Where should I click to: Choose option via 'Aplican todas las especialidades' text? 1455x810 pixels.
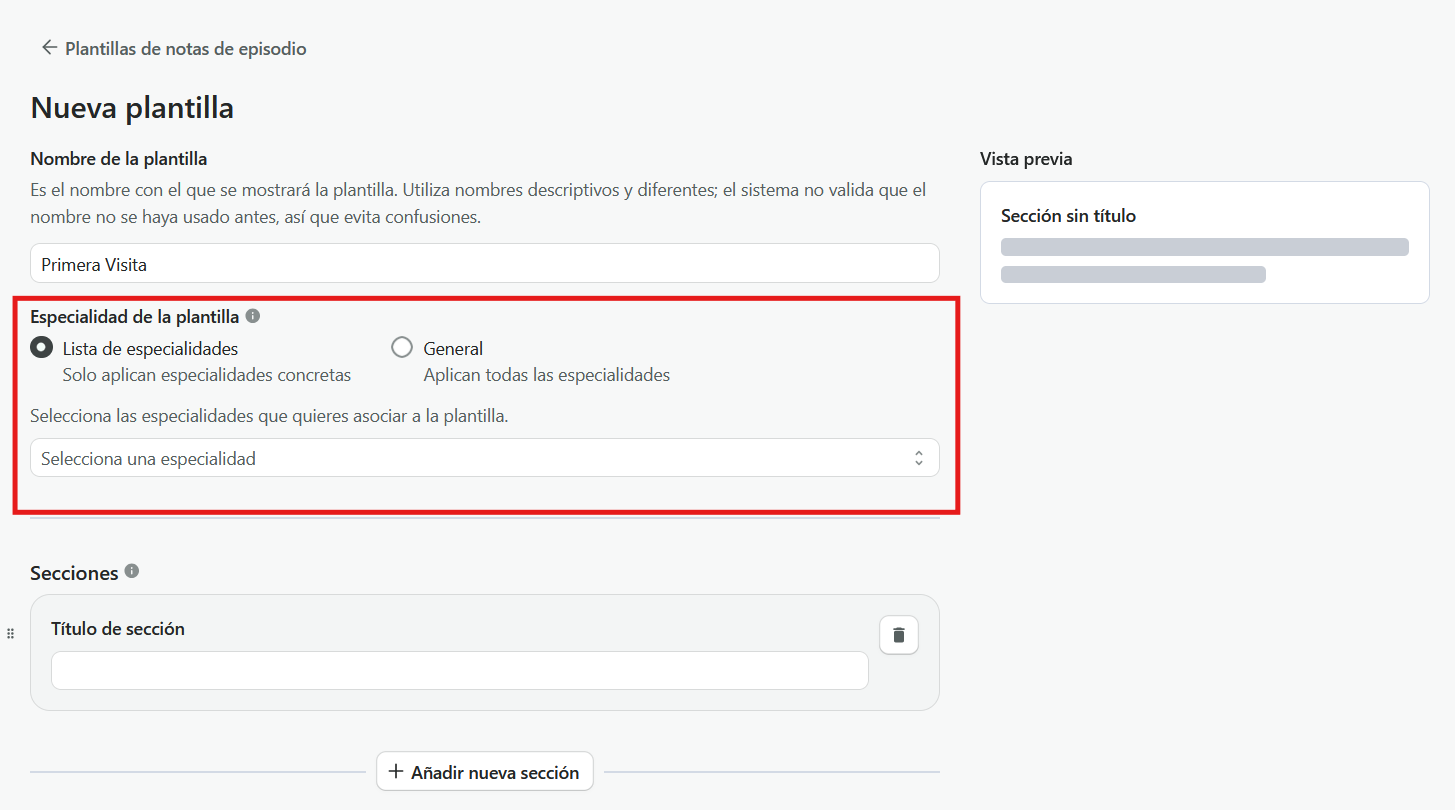(x=547, y=376)
